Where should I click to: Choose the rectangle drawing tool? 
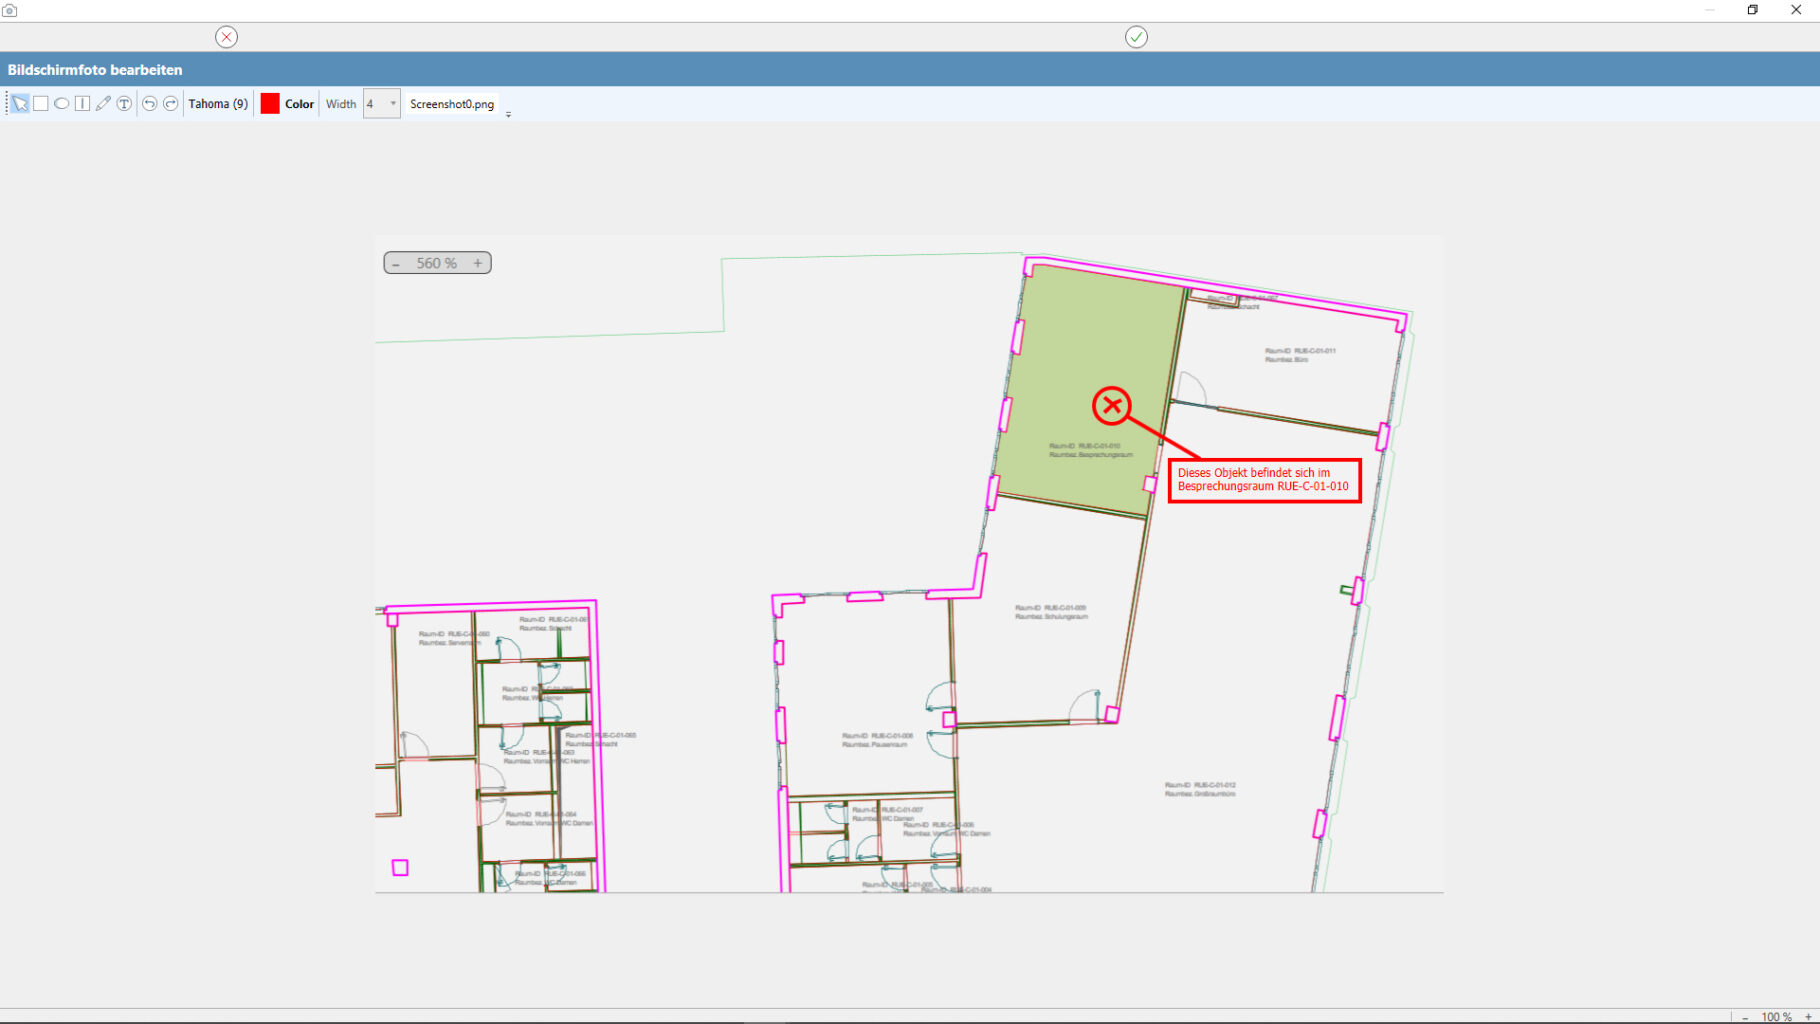(41, 104)
